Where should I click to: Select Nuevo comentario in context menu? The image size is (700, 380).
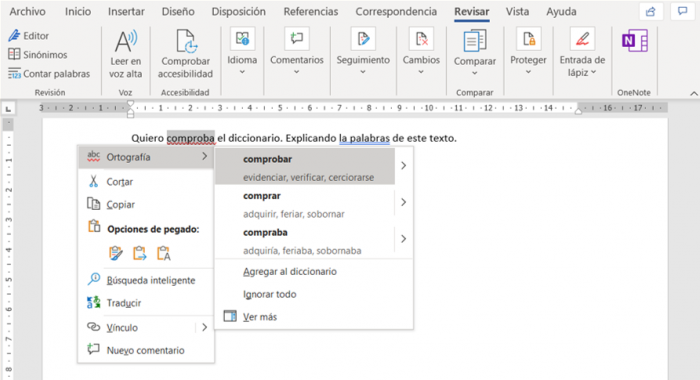tap(146, 350)
